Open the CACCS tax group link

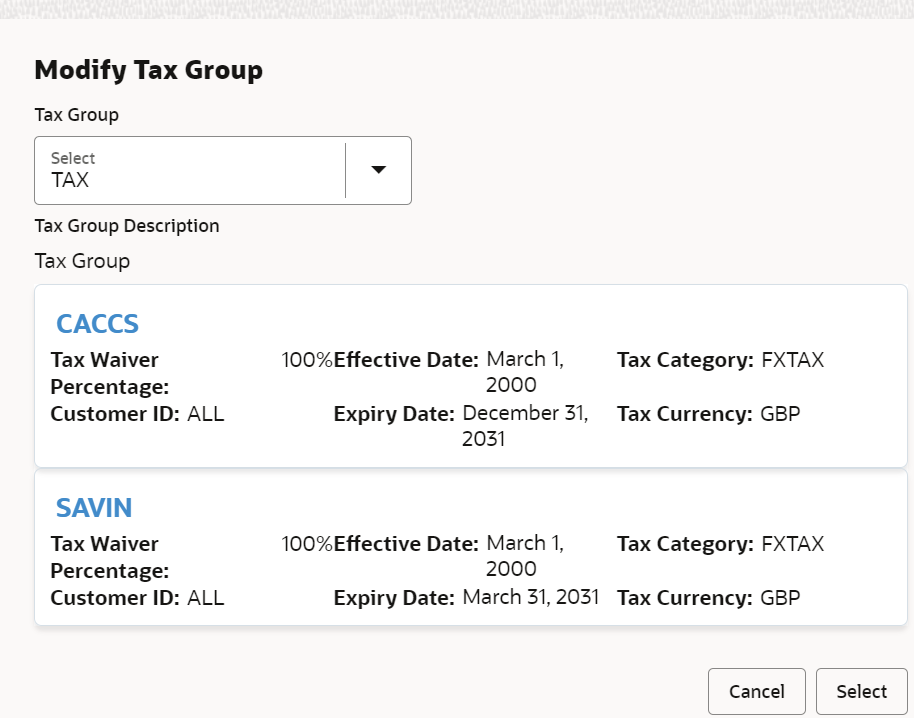point(97,323)
